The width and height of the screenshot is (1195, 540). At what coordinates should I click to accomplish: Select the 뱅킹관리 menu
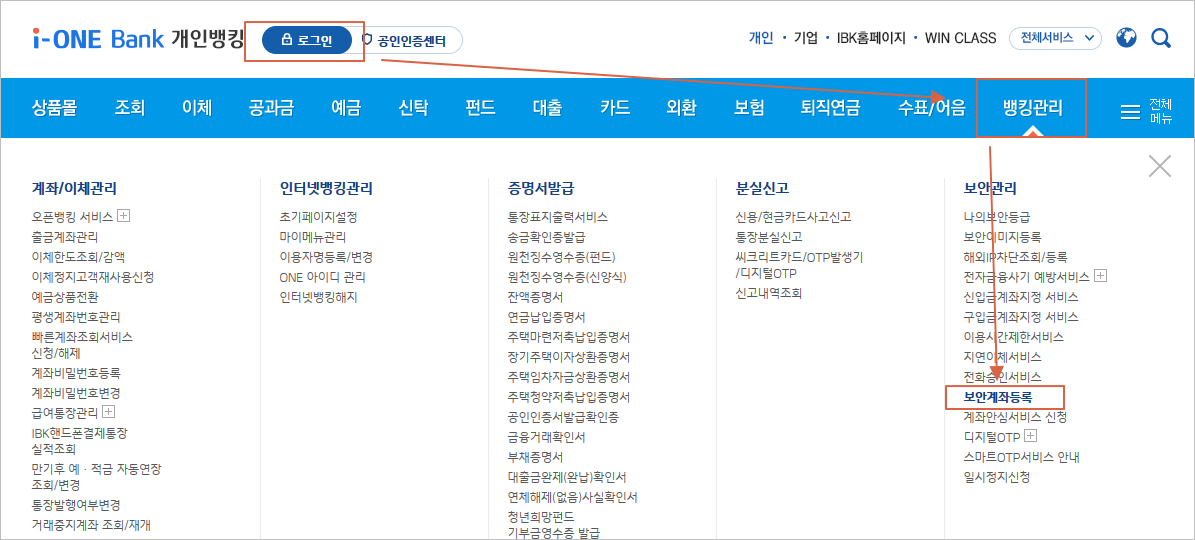1032,108
